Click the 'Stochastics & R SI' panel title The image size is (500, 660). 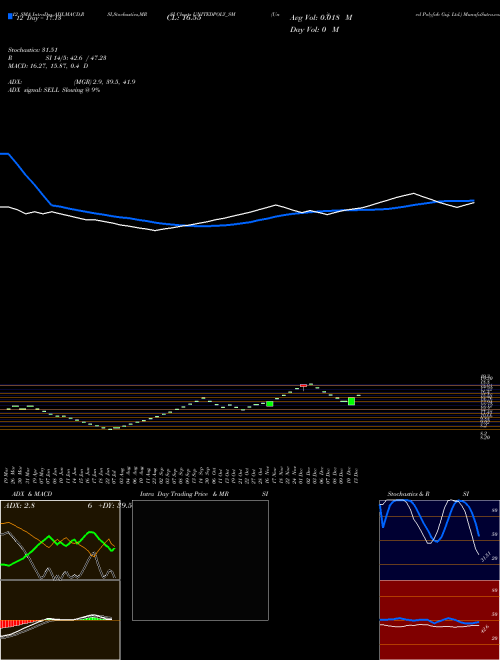428,494
